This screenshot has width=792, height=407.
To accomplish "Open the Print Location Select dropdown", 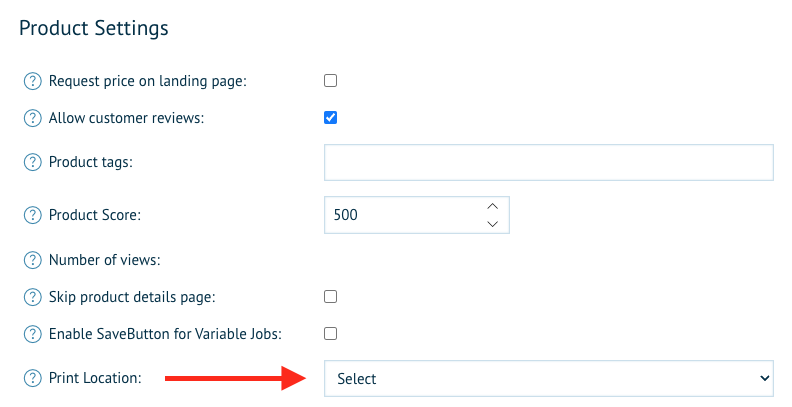I will [549, 378].
